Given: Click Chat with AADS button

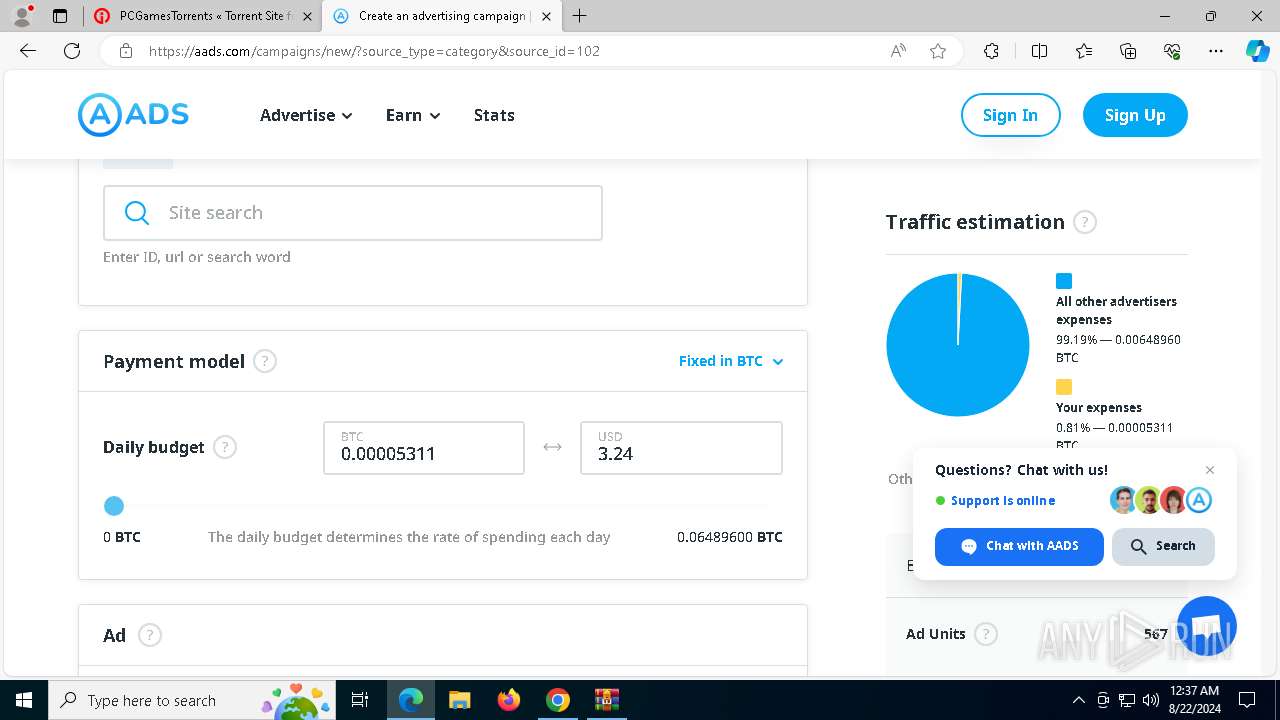Looking at the screenshot, I should (x=1019, y=546).
